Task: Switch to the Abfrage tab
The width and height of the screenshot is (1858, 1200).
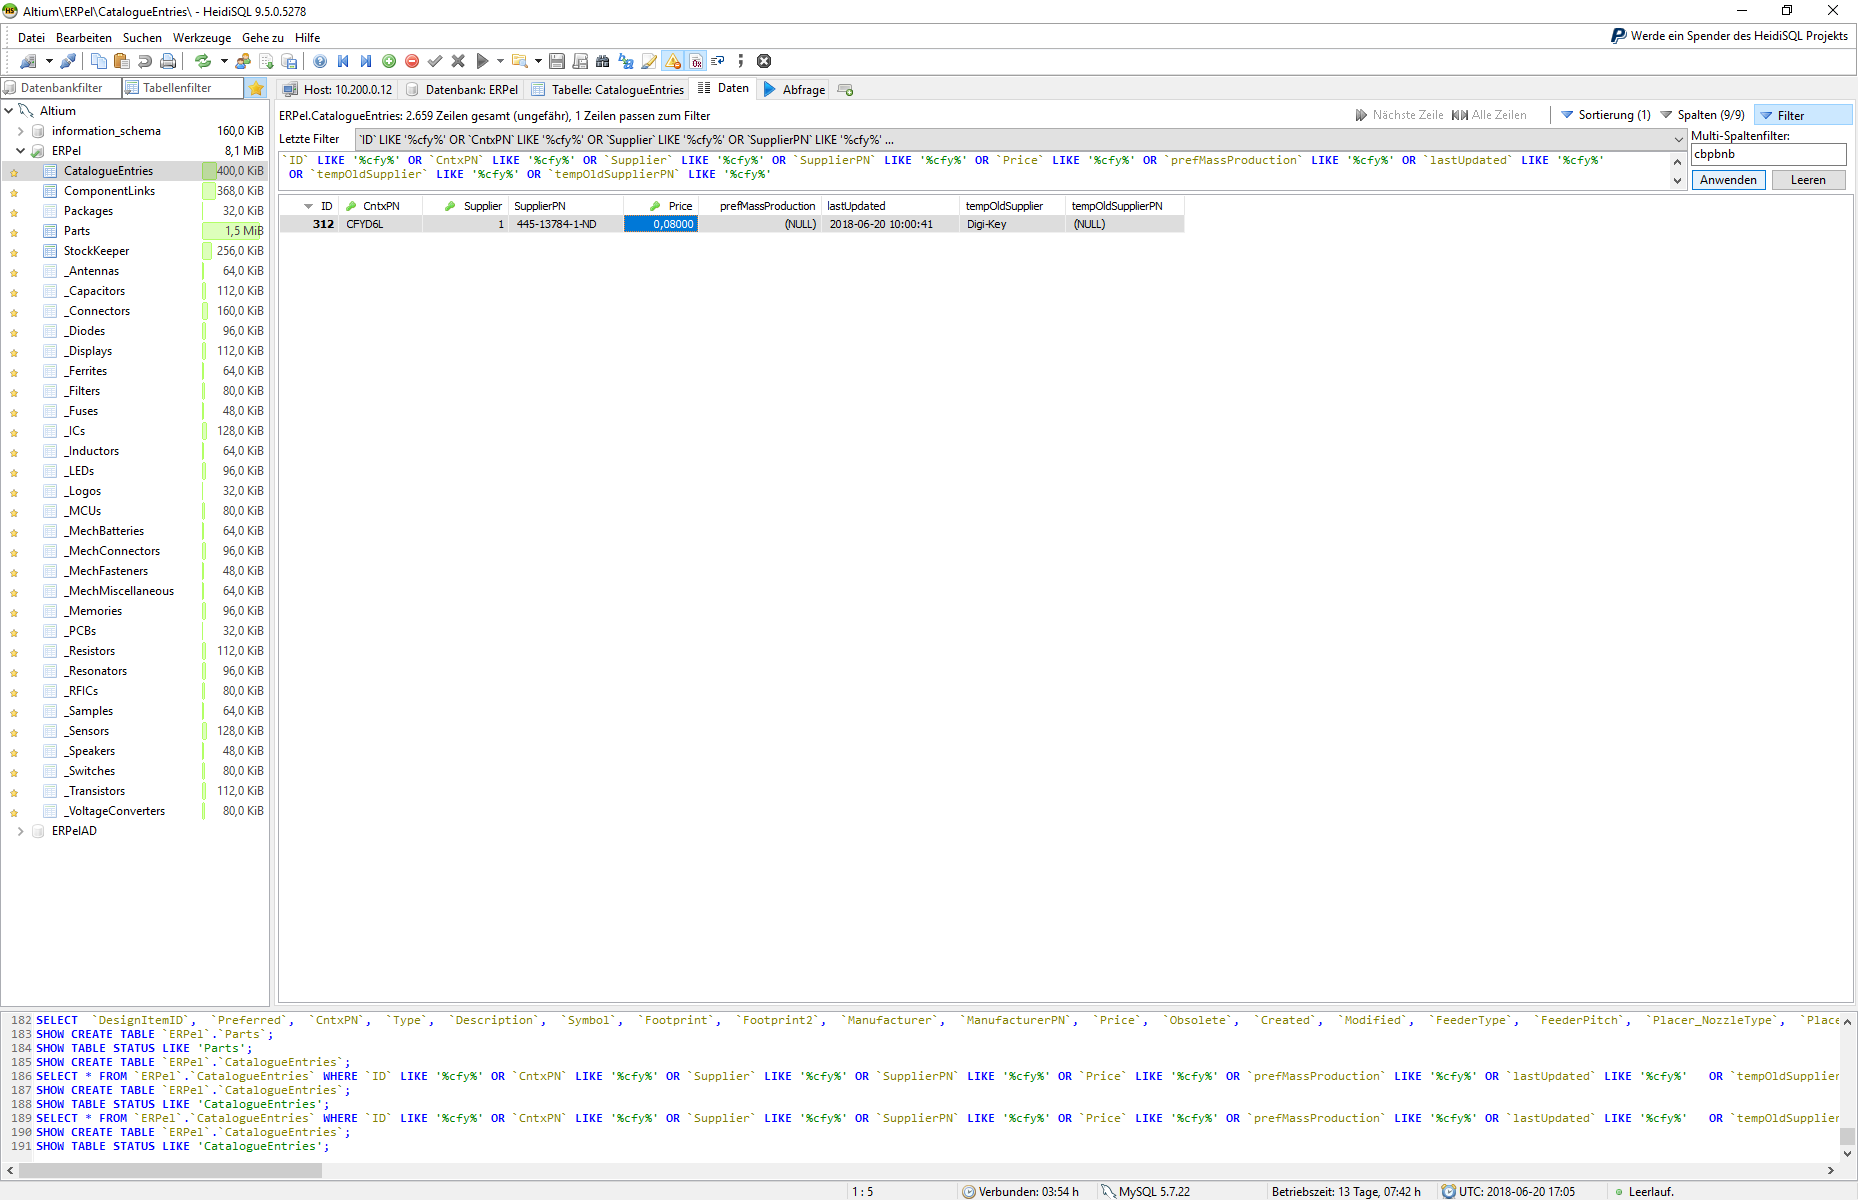Action: pyautogui.click(x=801, y=89)
